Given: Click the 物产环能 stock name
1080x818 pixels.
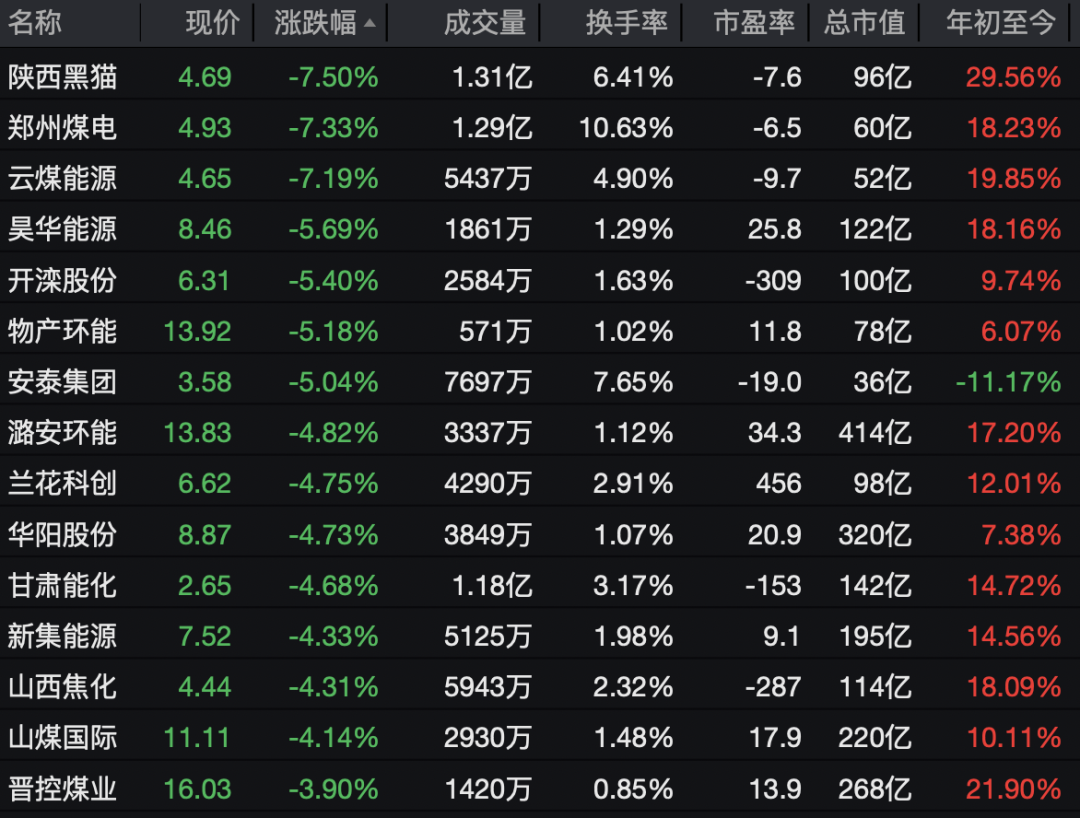Looking at the screenshot, I should tap(62, 331).
